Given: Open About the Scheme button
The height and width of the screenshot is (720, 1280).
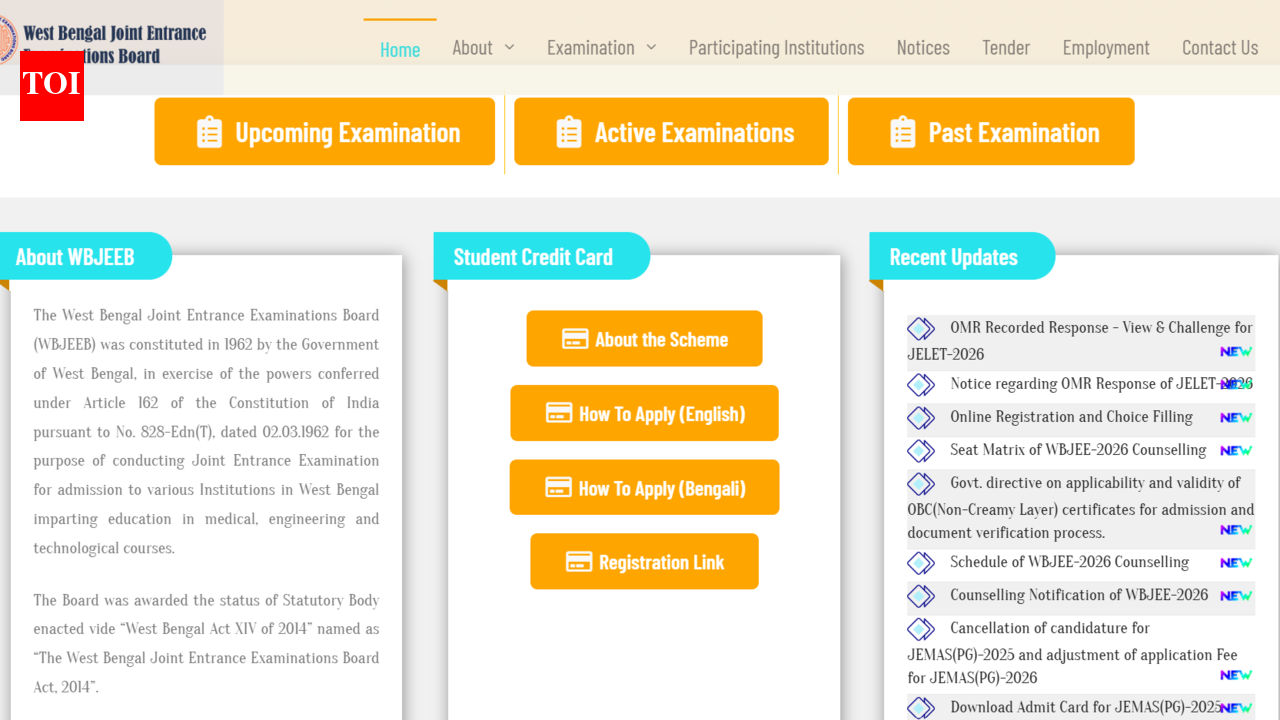Looking at the screenshot, I should pyautogui.click(x=644, y=339).
